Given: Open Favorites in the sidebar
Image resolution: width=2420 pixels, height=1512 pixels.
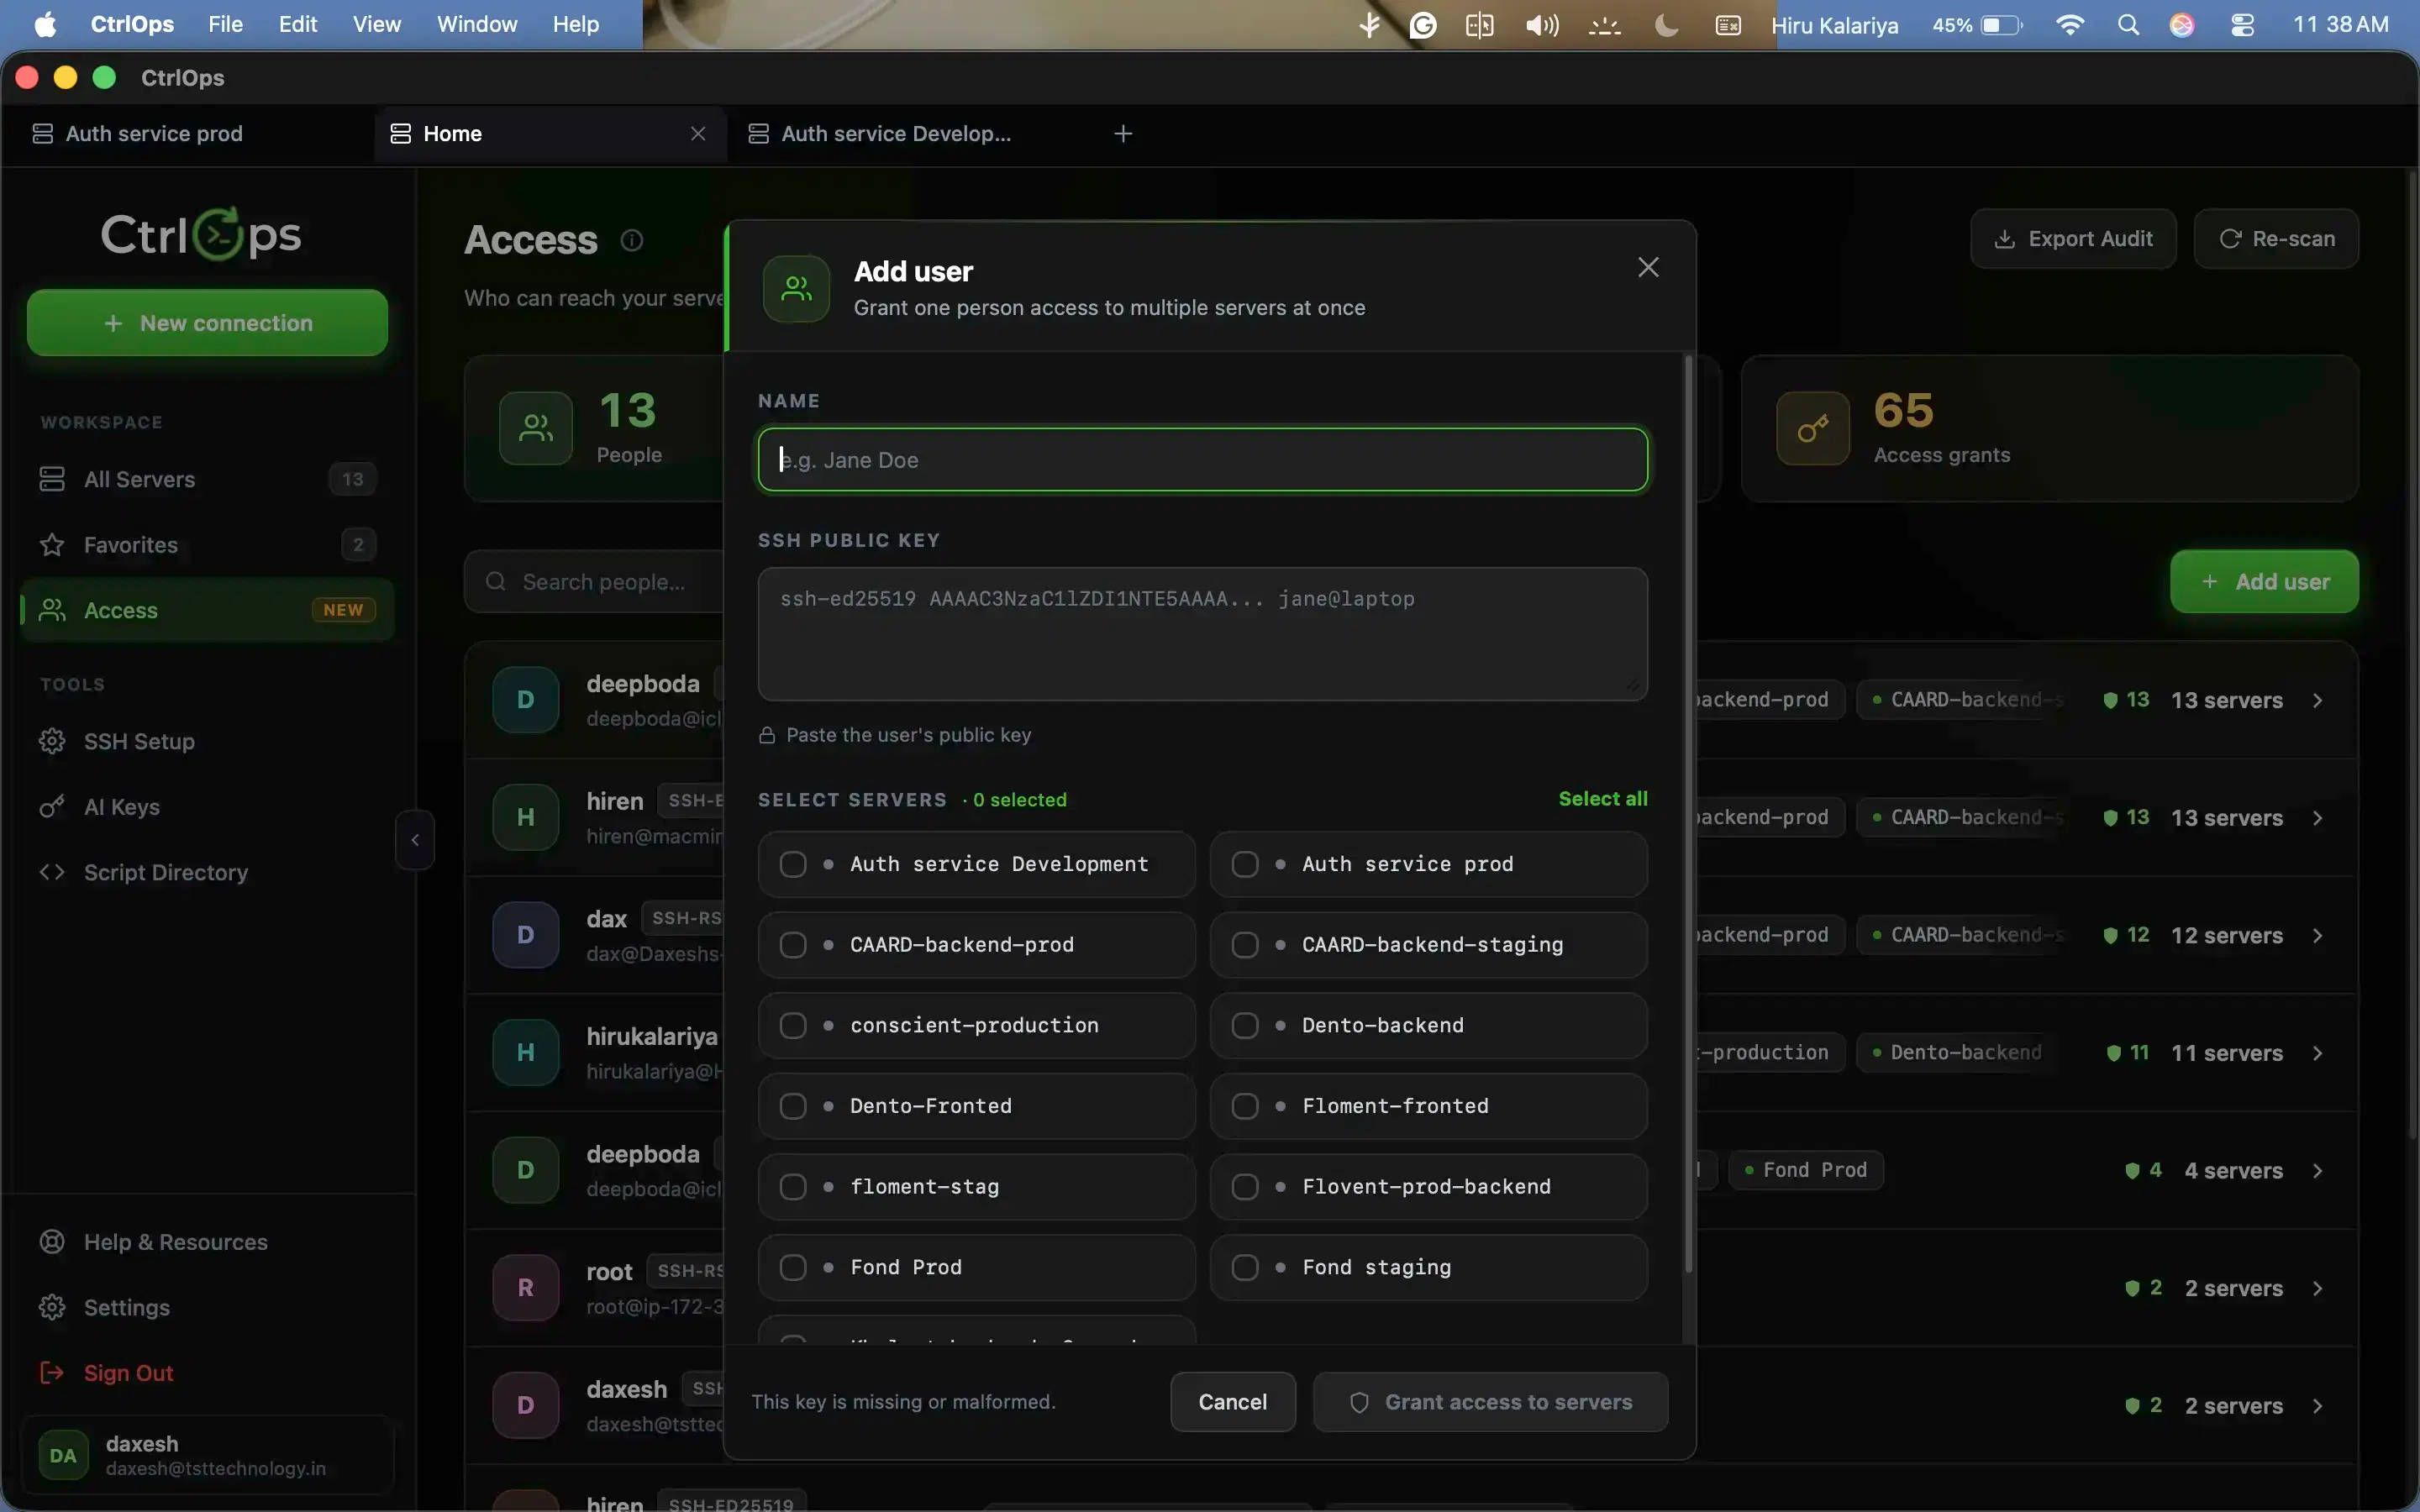Looking at the screenshot, I should click(208, 545).
